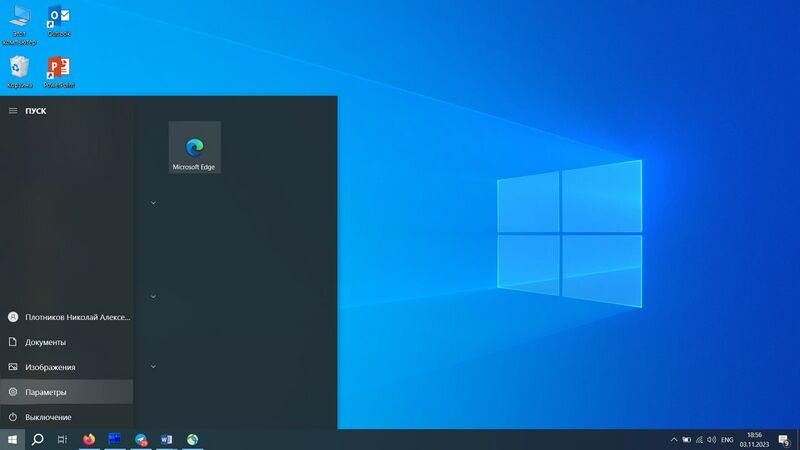The height and width of the screenshot is (450, 800).
Task: Open Word from the taskbar
Action: [x=166, y=439]
